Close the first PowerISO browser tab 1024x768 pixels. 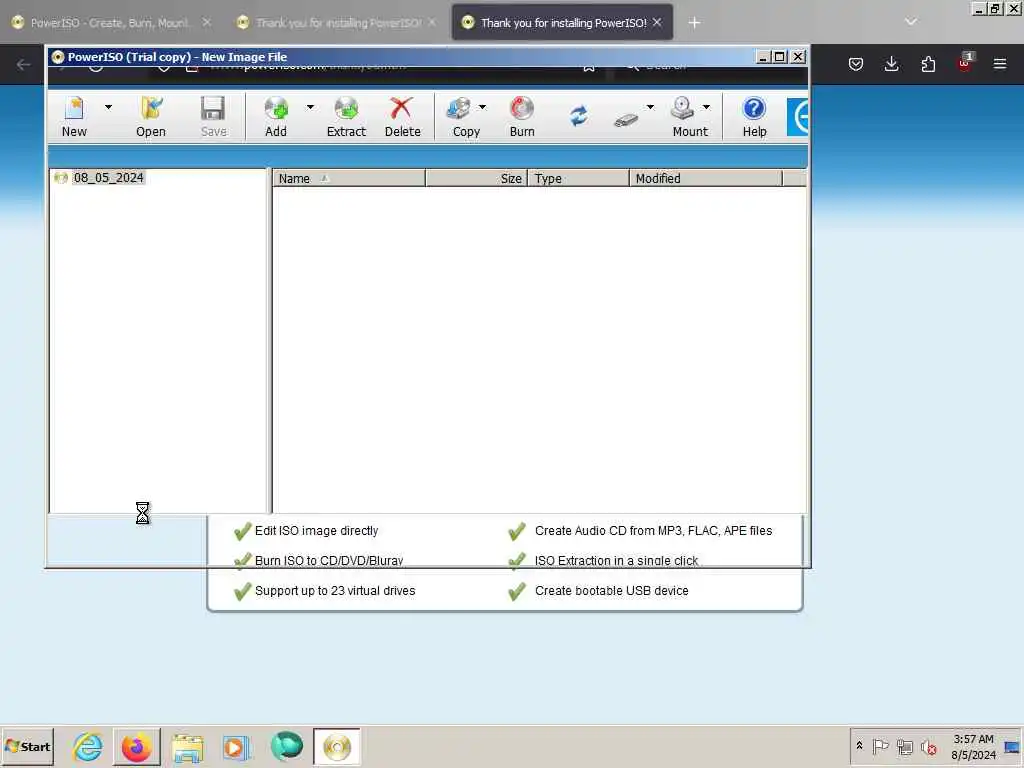click(206, 22)
